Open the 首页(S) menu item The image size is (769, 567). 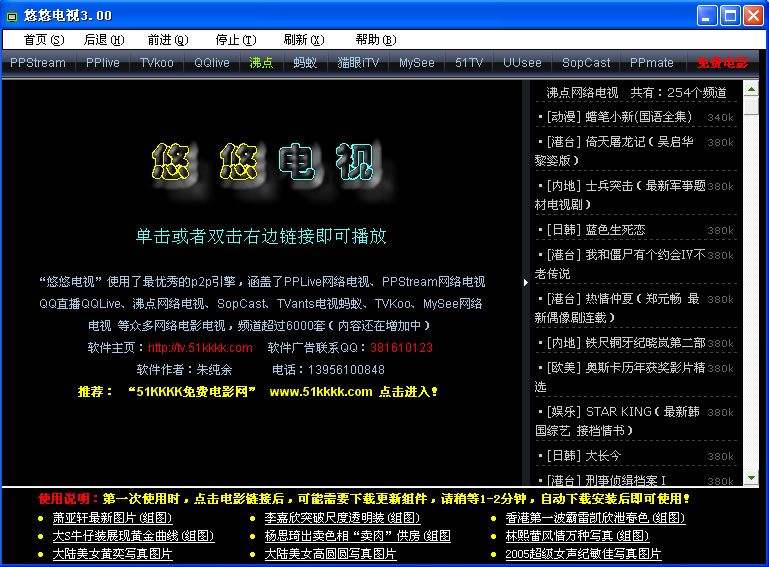tap(43, 40)
